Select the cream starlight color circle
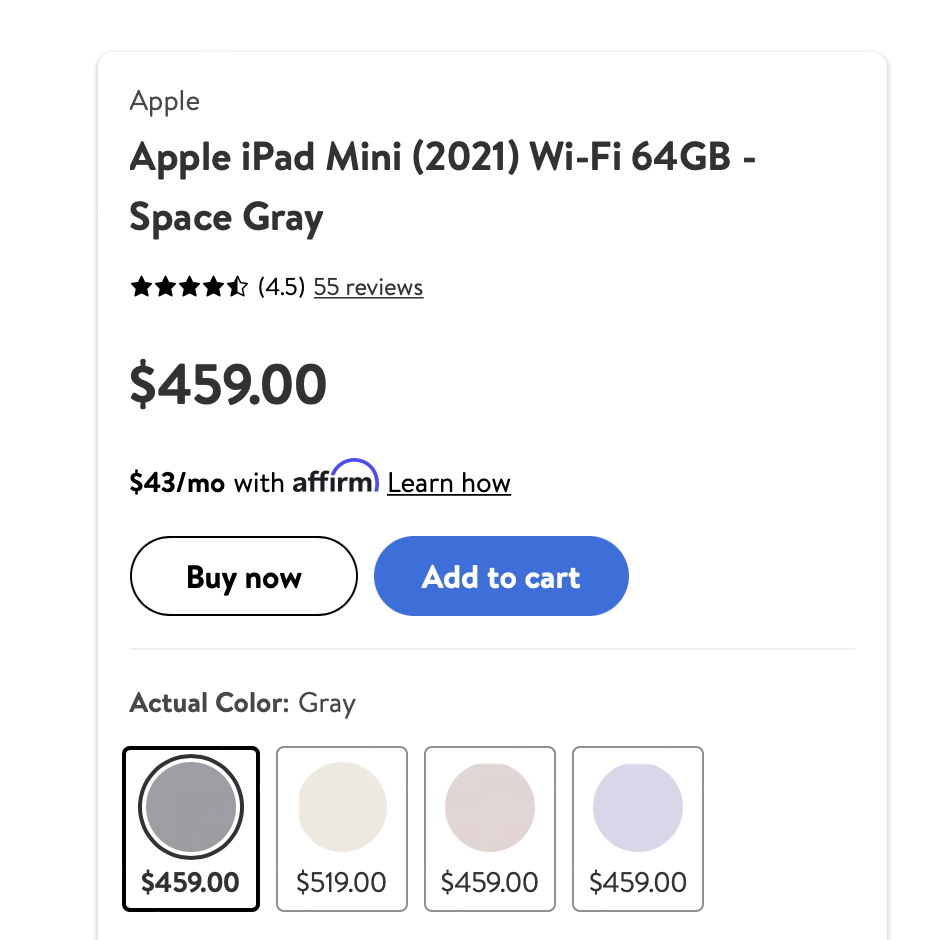The image size is (948, 940). click(342, 806)
